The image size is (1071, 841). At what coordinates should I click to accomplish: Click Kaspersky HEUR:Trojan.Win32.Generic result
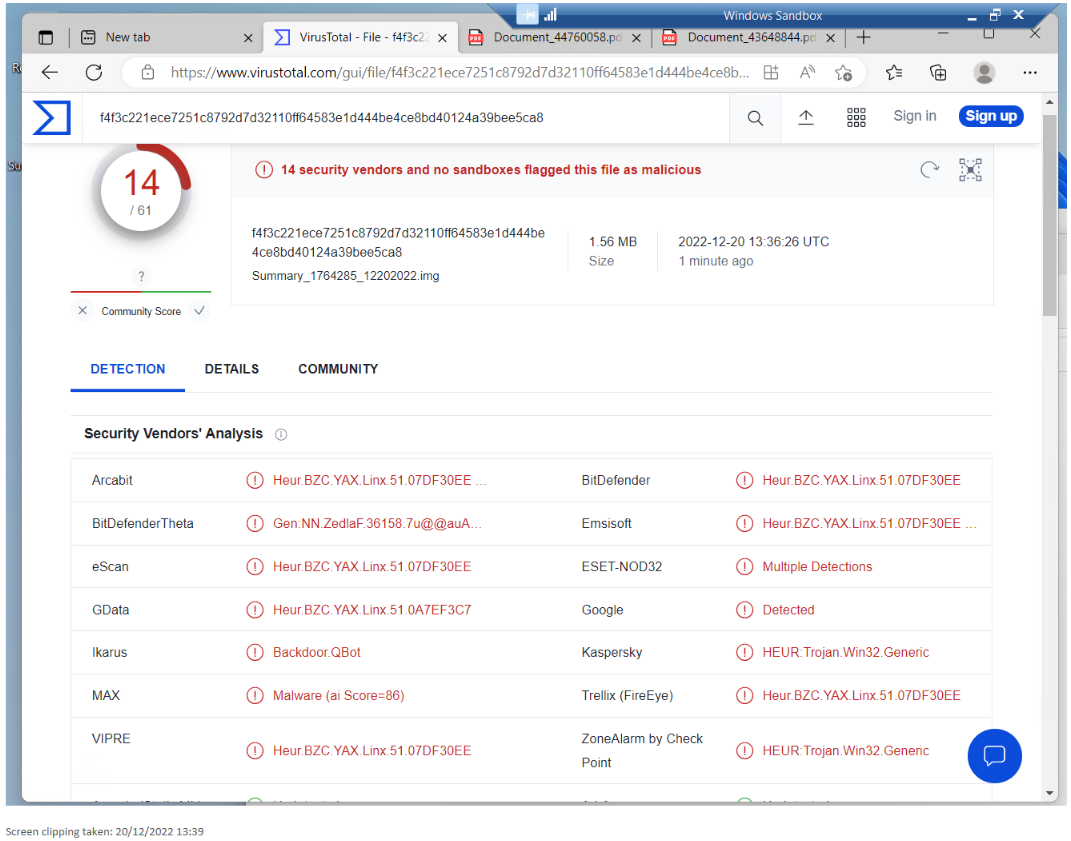pos(846,652)
